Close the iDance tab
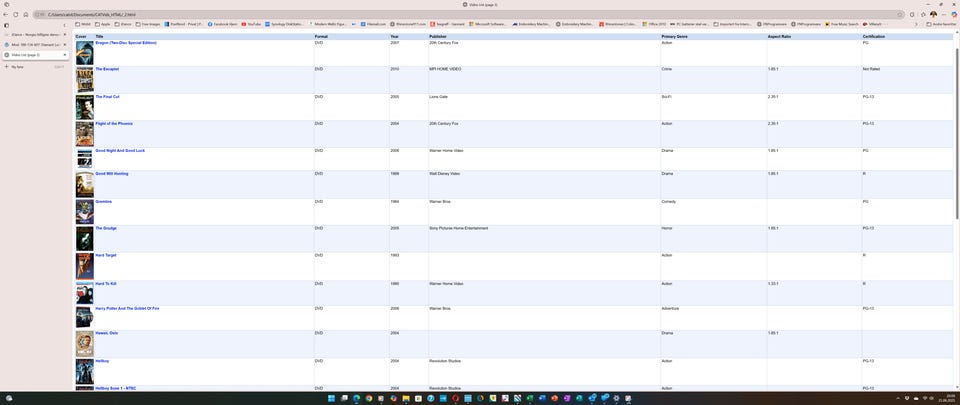This screenshot has width=960, height=405. coord(65,34)
